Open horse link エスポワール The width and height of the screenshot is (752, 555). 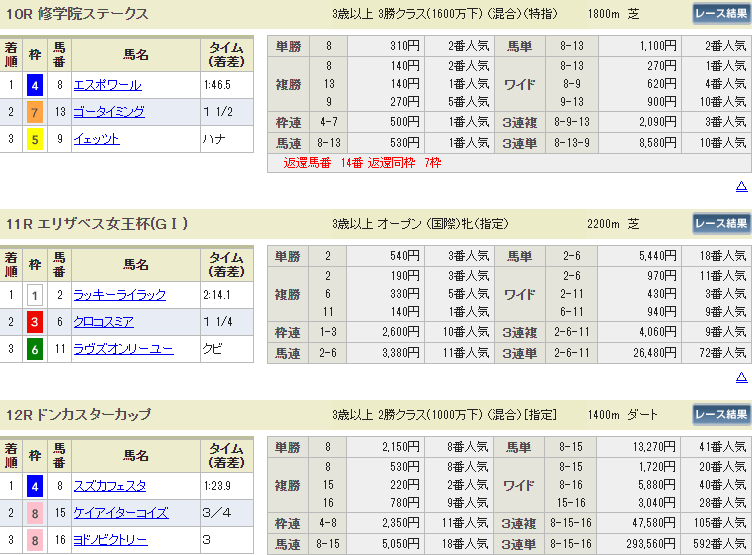coord(107,85)
